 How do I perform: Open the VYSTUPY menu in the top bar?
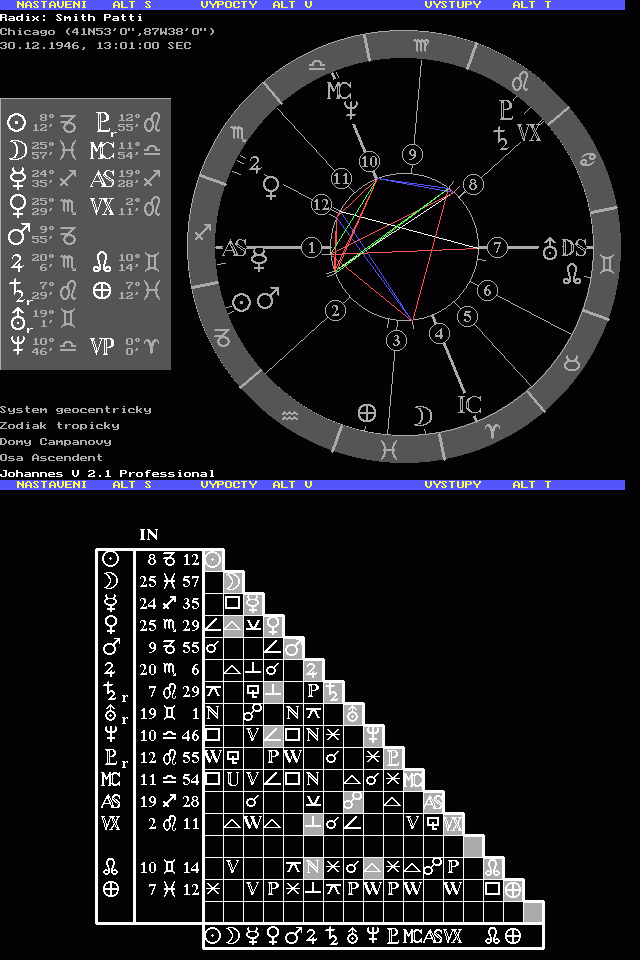click(x=452, y=5)
